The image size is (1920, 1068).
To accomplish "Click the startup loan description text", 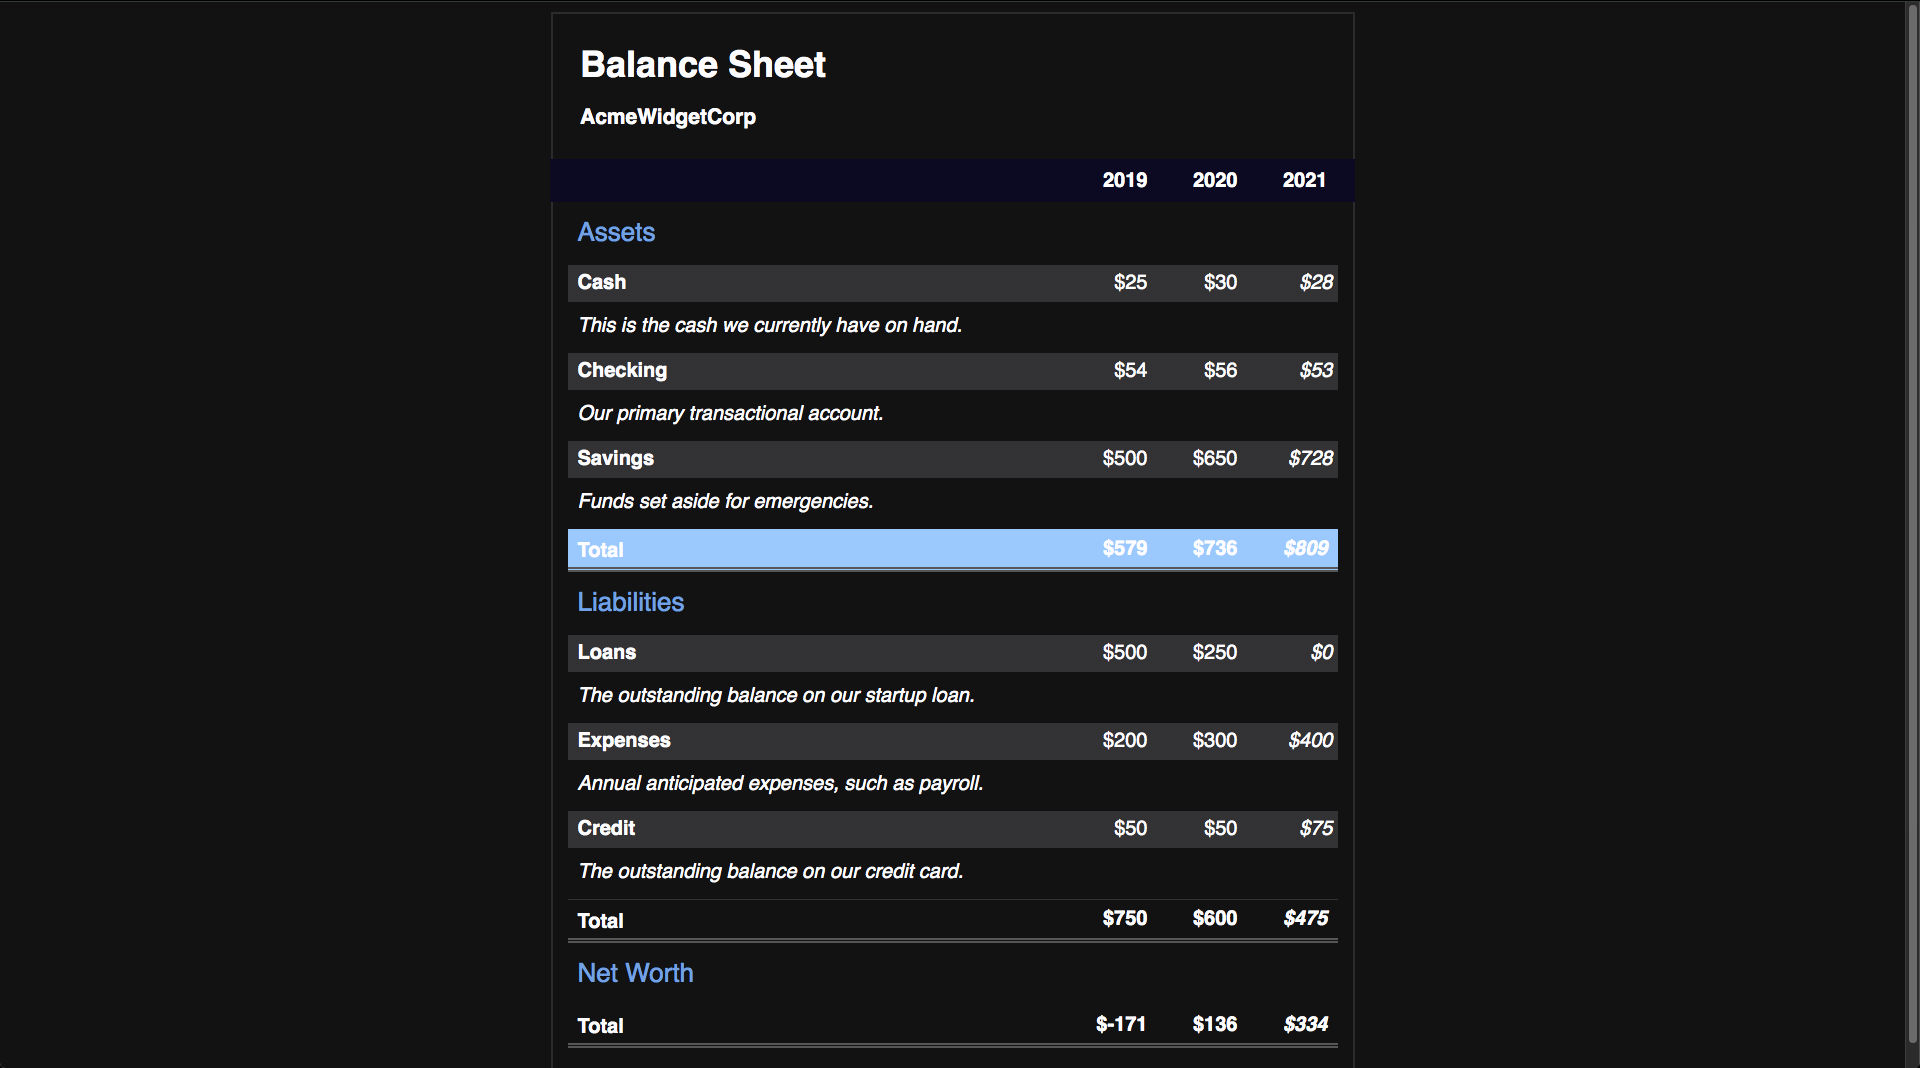I will tap(775, 695).
